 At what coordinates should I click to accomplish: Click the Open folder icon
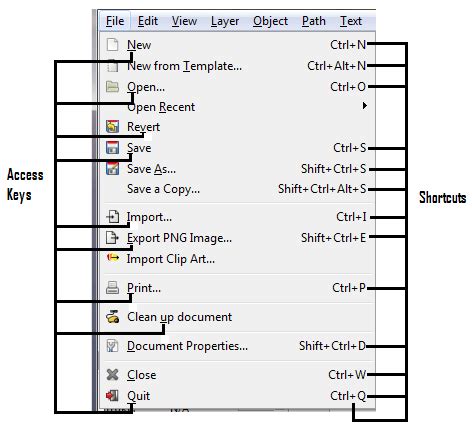click(x=112, y=87)
